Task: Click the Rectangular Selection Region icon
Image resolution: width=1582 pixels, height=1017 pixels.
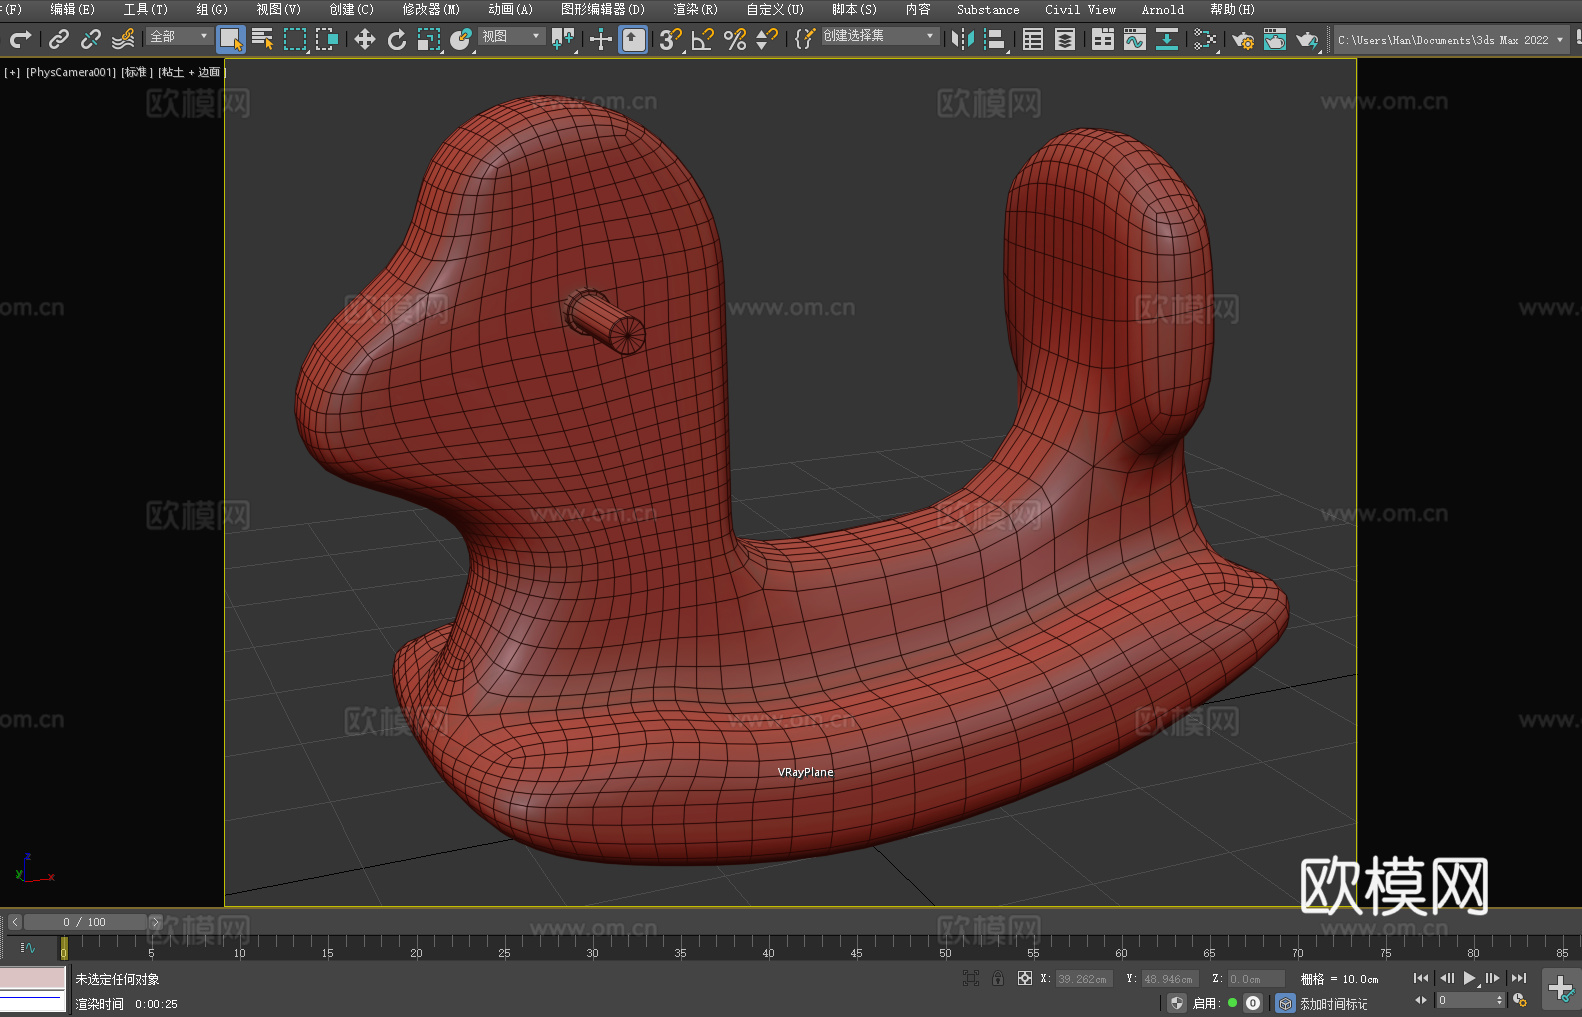Action: coord(295,39)
